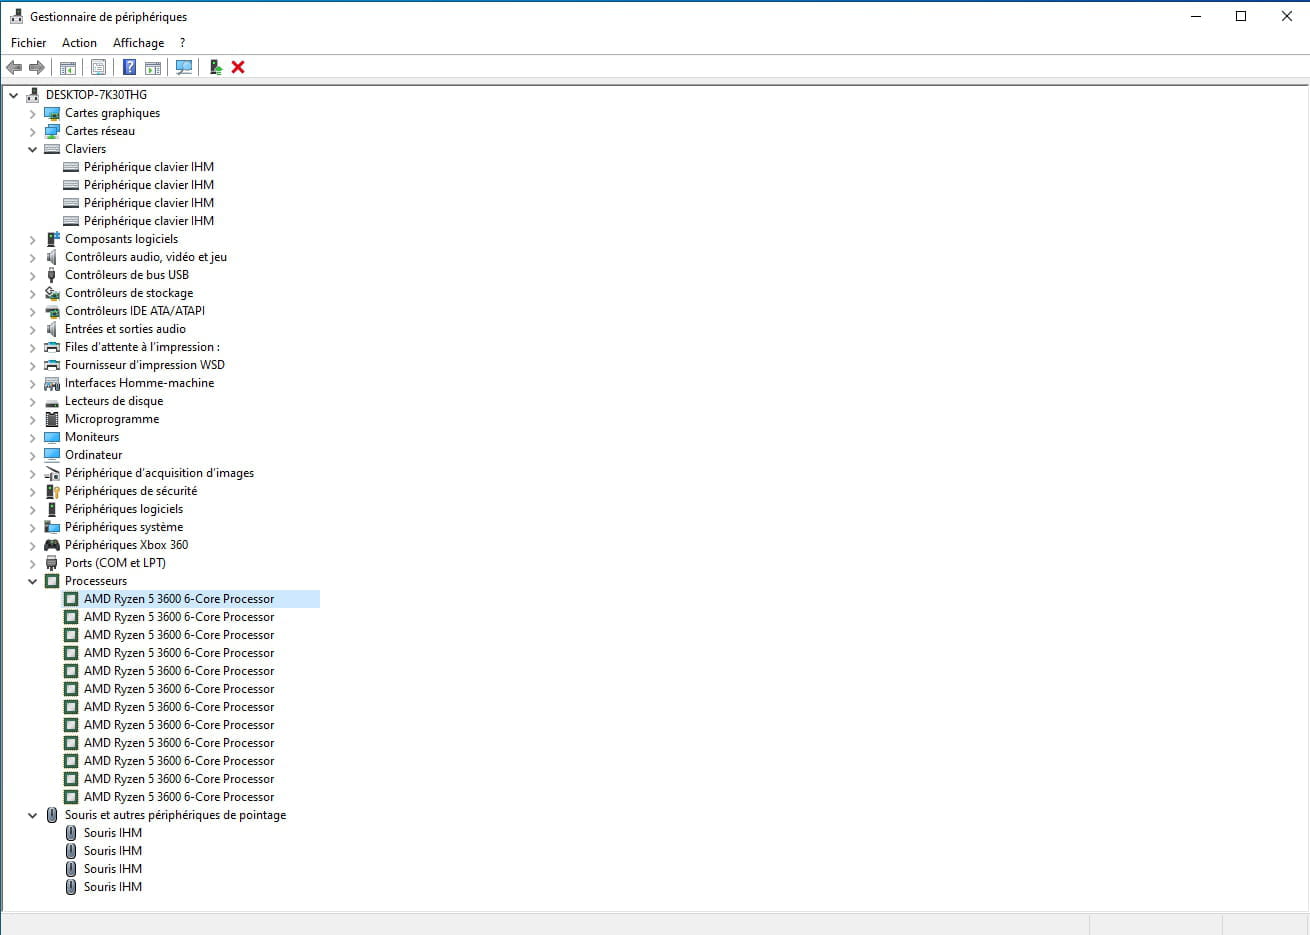Click the gamepad icon of Périphériques Xbox 360
The width and height of the screenshot is (1310, 935).
(x=52, y=545)
